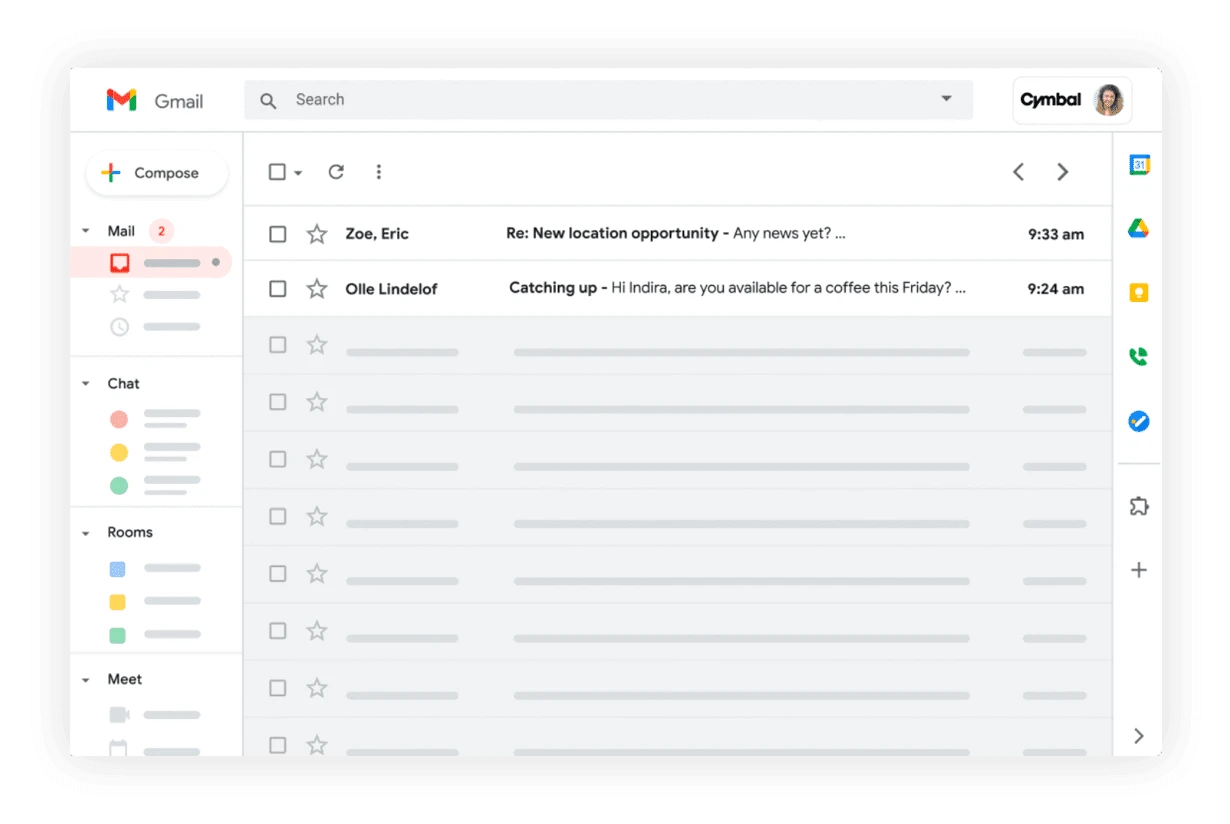The image size is (1230, 824).
Task: Collapse the Chat section
Action: pos(86,383)
